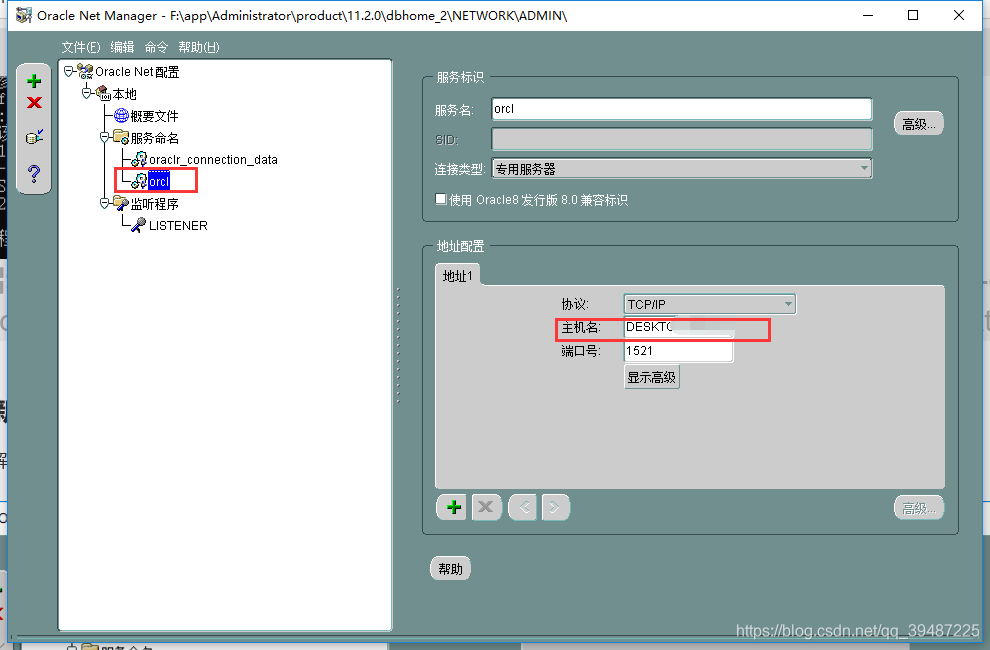
Task: Click the 服务命名 folder icon
Action: click(121, 137)
